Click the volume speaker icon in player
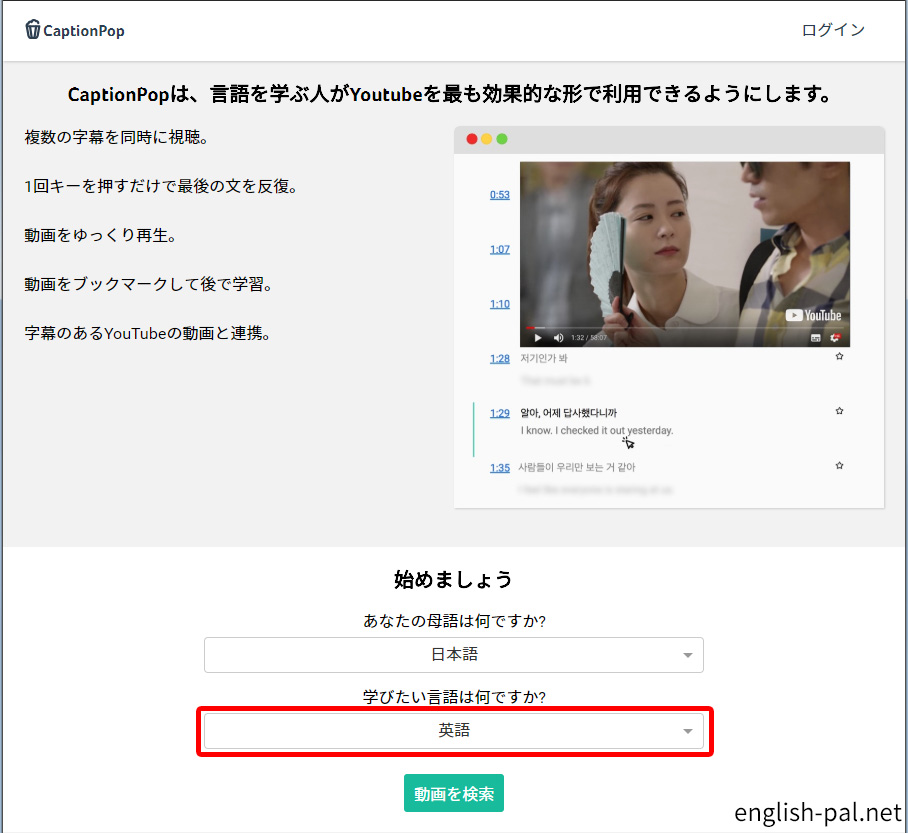 [558, 338]
